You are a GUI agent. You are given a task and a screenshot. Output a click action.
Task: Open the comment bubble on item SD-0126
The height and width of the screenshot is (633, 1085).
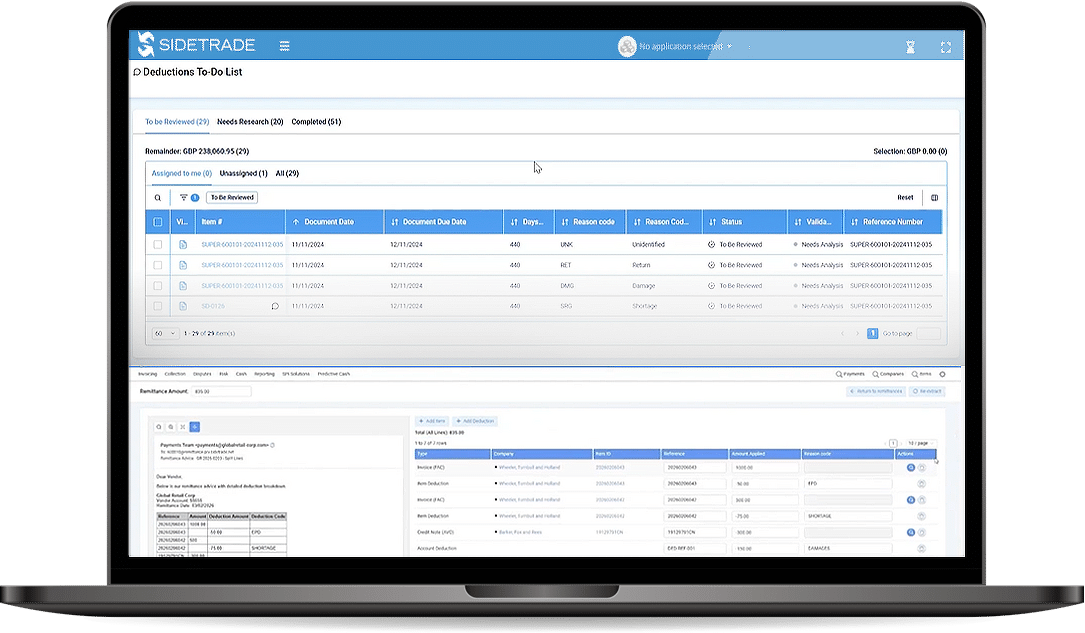point(275,306)
